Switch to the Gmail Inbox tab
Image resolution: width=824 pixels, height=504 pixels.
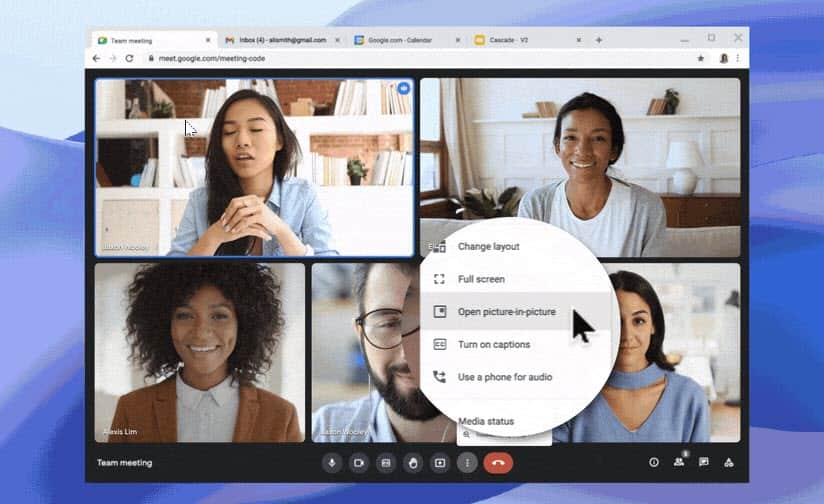tap(283, 40)
